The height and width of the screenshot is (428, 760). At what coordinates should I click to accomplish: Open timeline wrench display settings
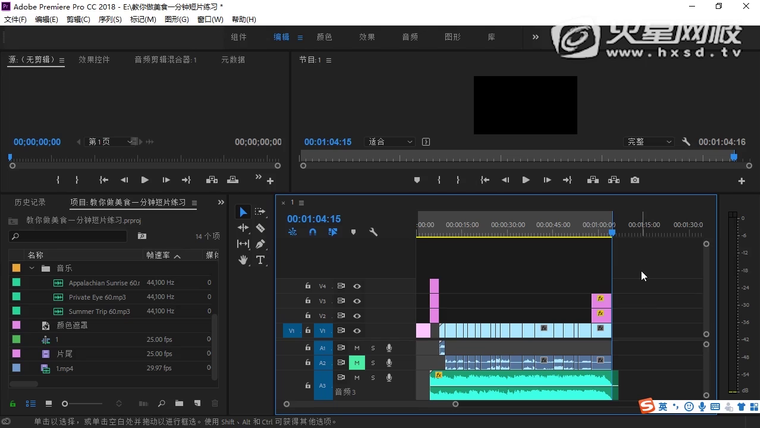[373, 232]
